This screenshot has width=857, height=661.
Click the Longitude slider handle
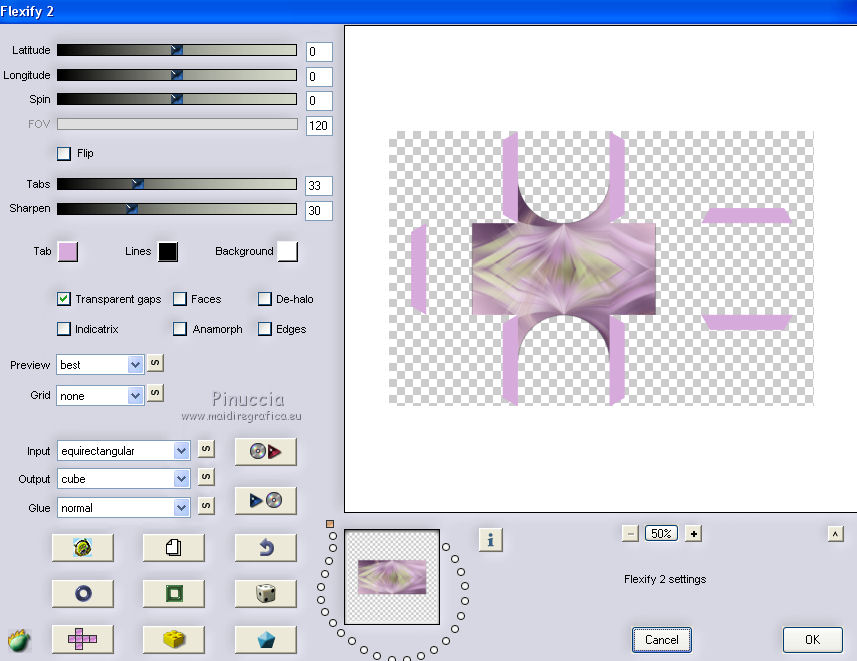click(177, 75)
